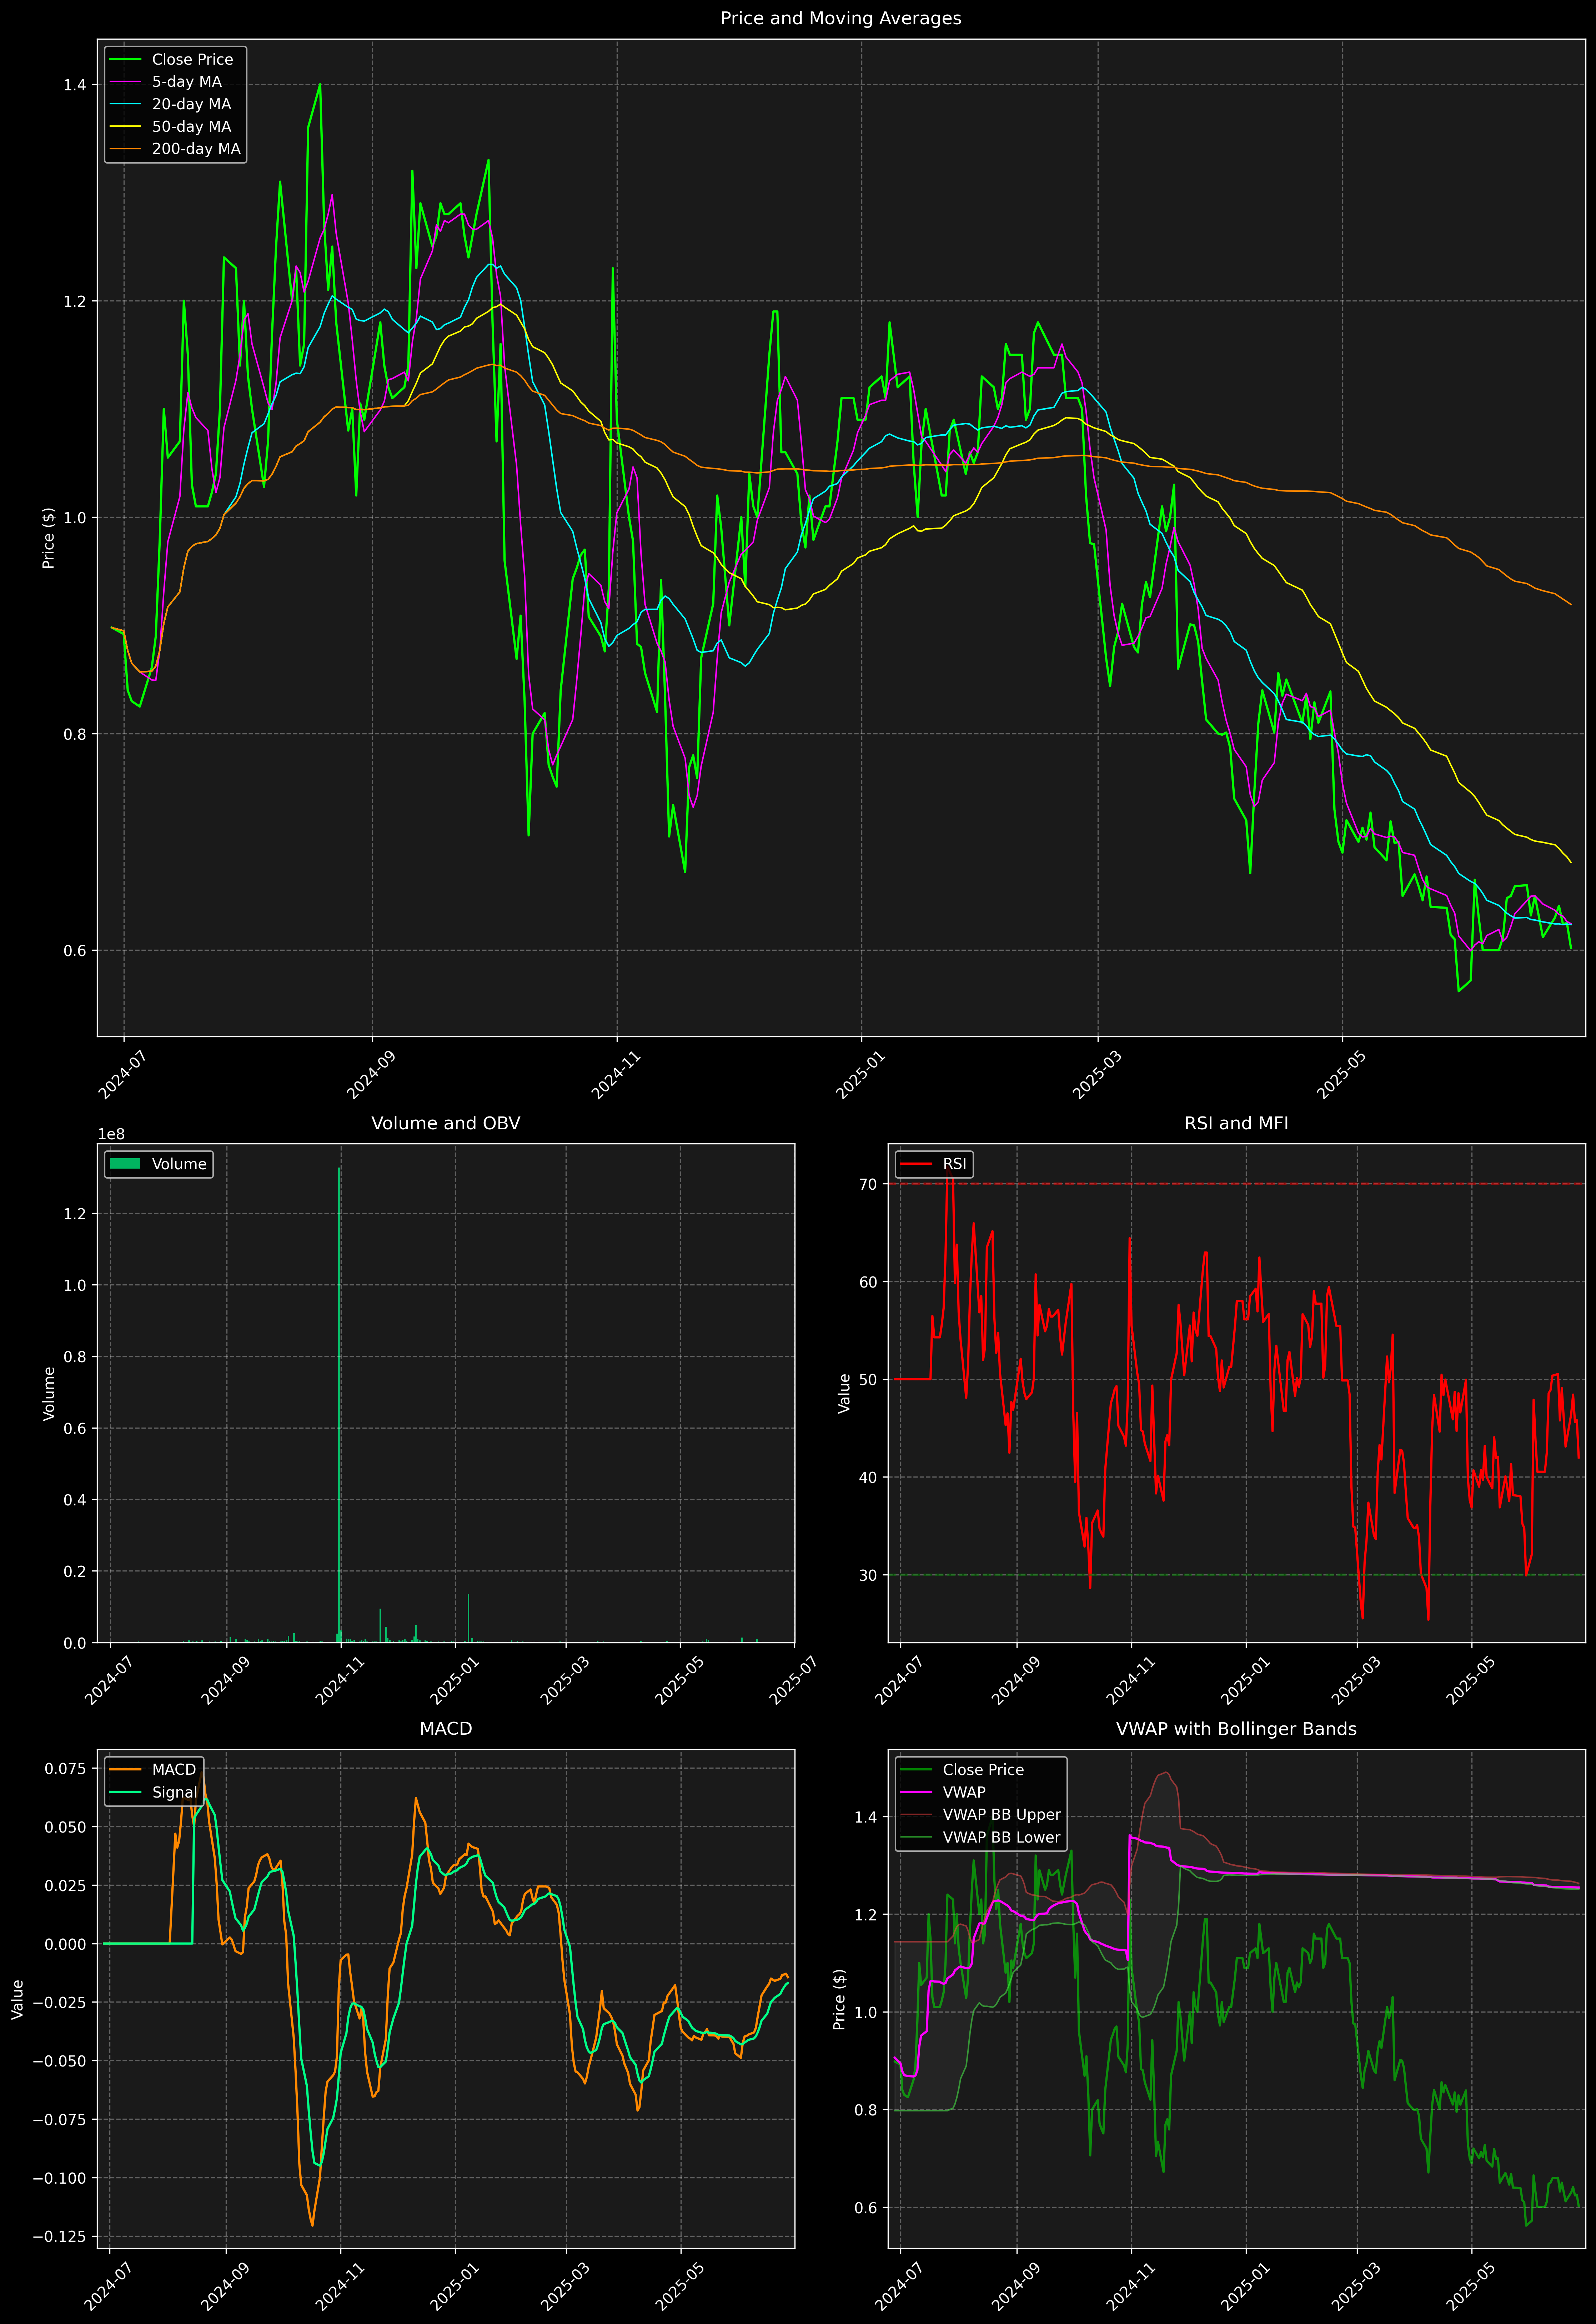Select the '50-day MA' legend entry
Screen dimensions: 1596x2324
point(171,127)
